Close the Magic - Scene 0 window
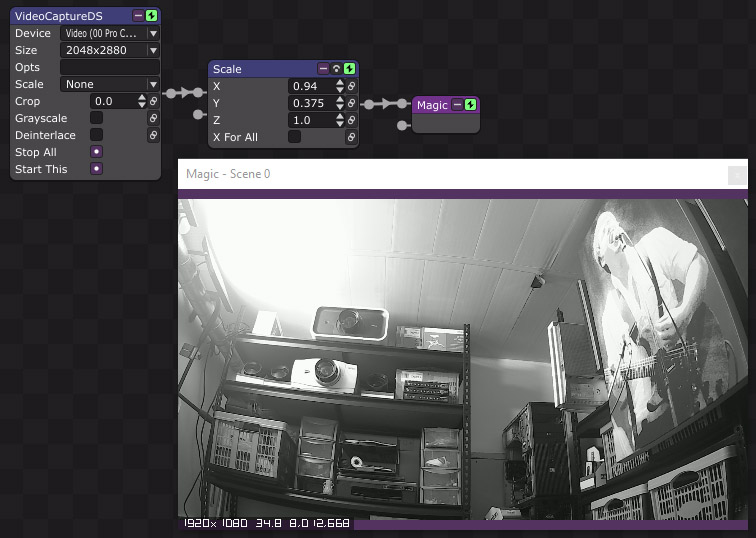The image size is (756, 538). point(737,175)
